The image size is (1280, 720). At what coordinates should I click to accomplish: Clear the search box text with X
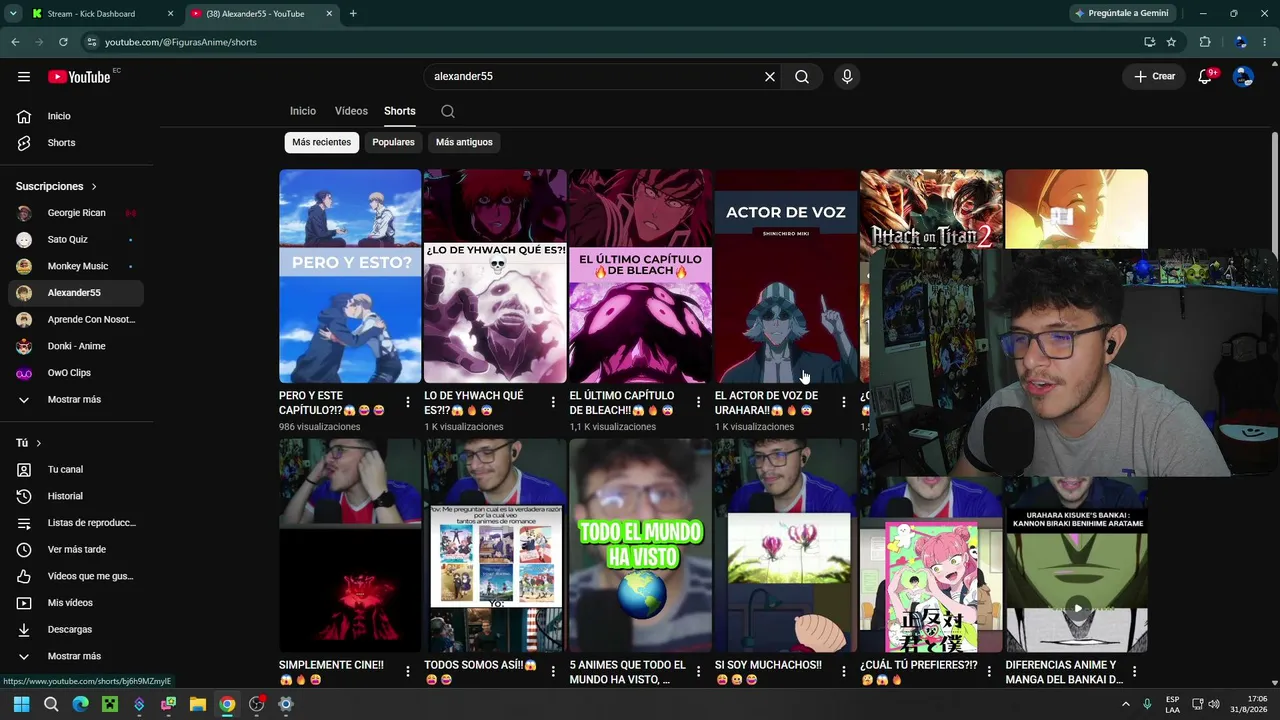point(770,77)
